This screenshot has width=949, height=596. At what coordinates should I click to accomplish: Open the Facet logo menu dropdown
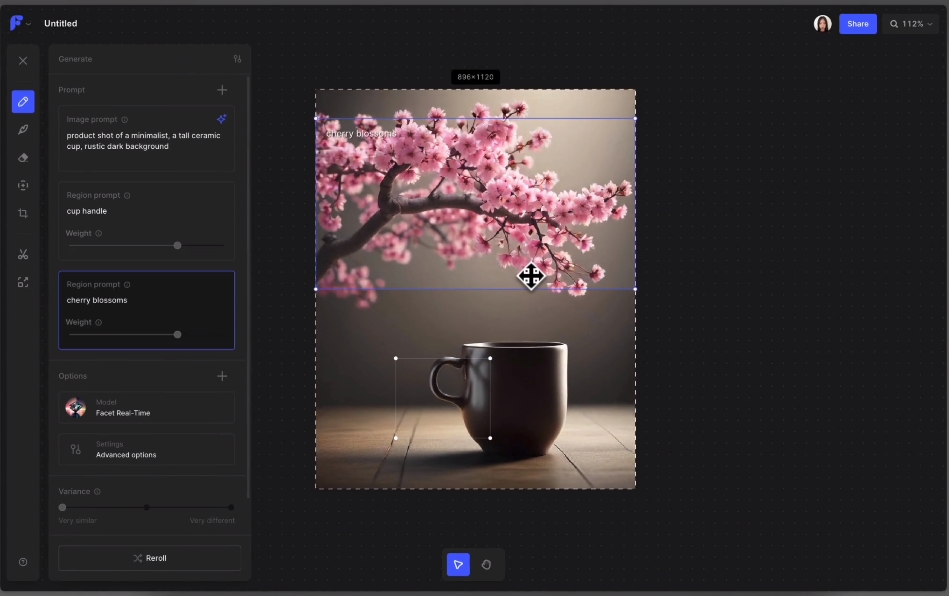pos(20,24)
